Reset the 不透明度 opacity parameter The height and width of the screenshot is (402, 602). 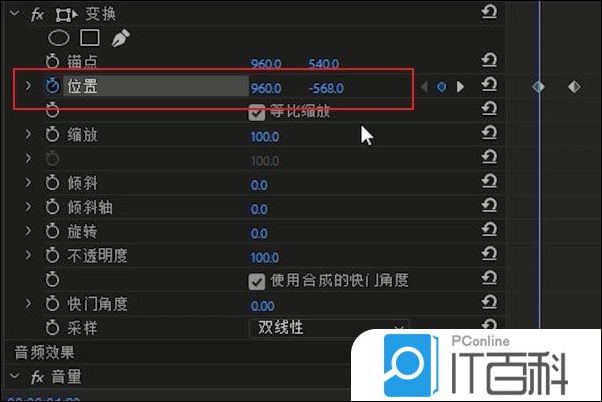(489, 253)
